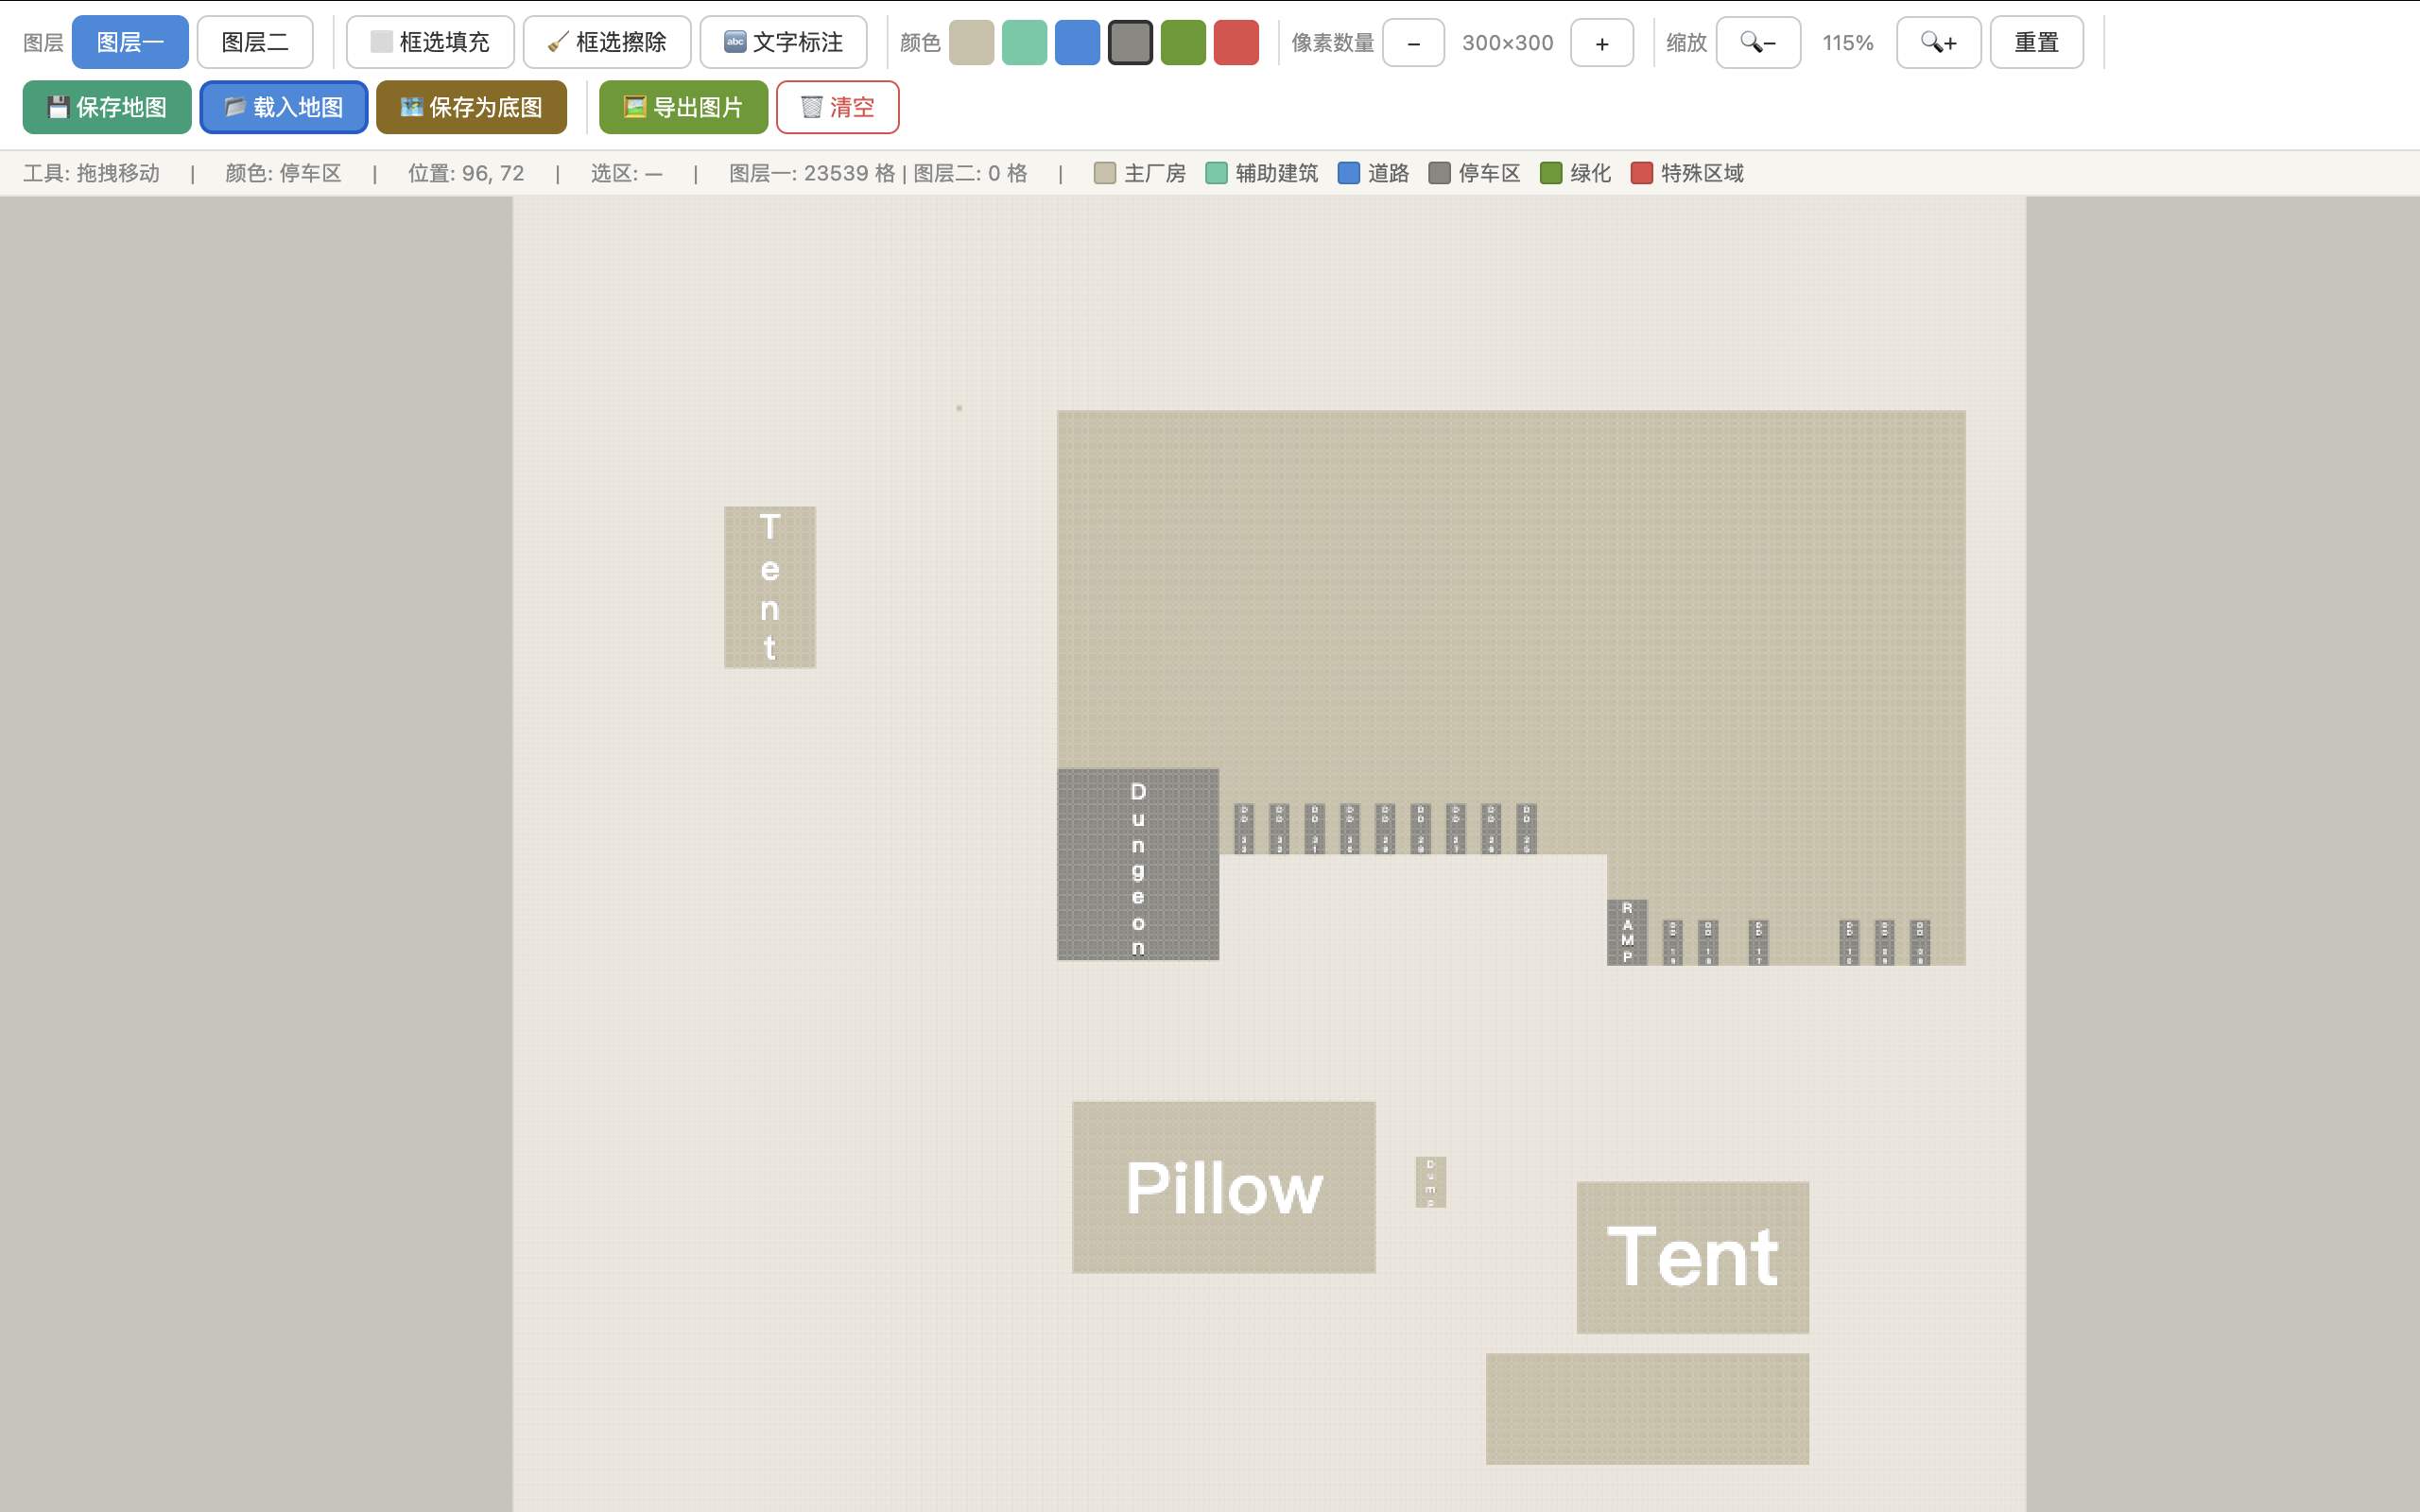
Task: Click the 115% zoom percentage value
Action: pyautogui.click(x=1848, y=43)
